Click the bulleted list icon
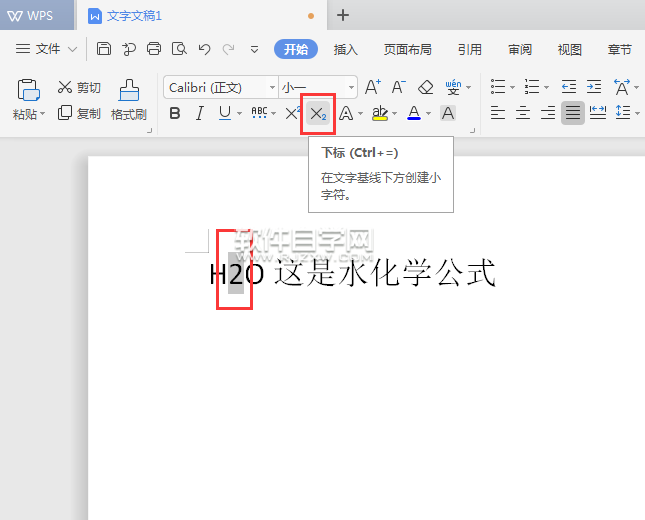 click(x=498, y=87)
